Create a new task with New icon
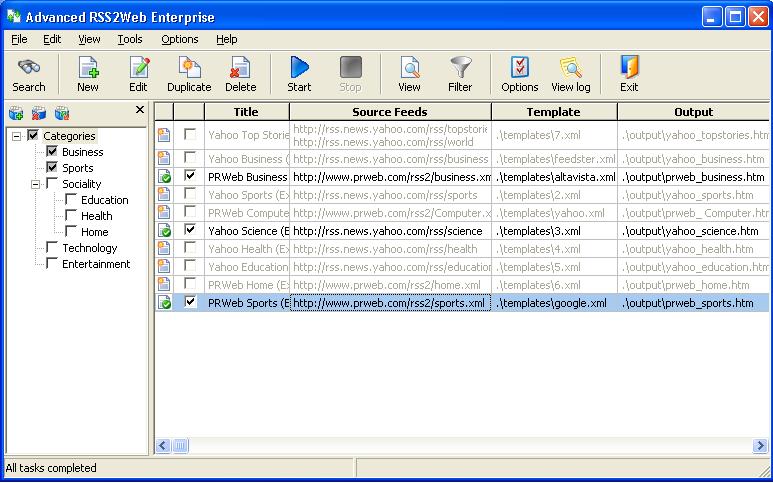 click(x=88, y=68)
